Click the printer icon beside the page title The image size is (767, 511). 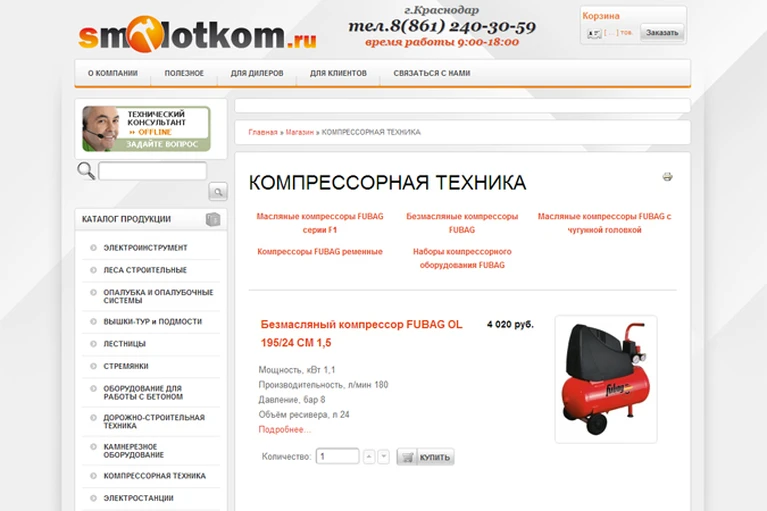click(667, 177)
